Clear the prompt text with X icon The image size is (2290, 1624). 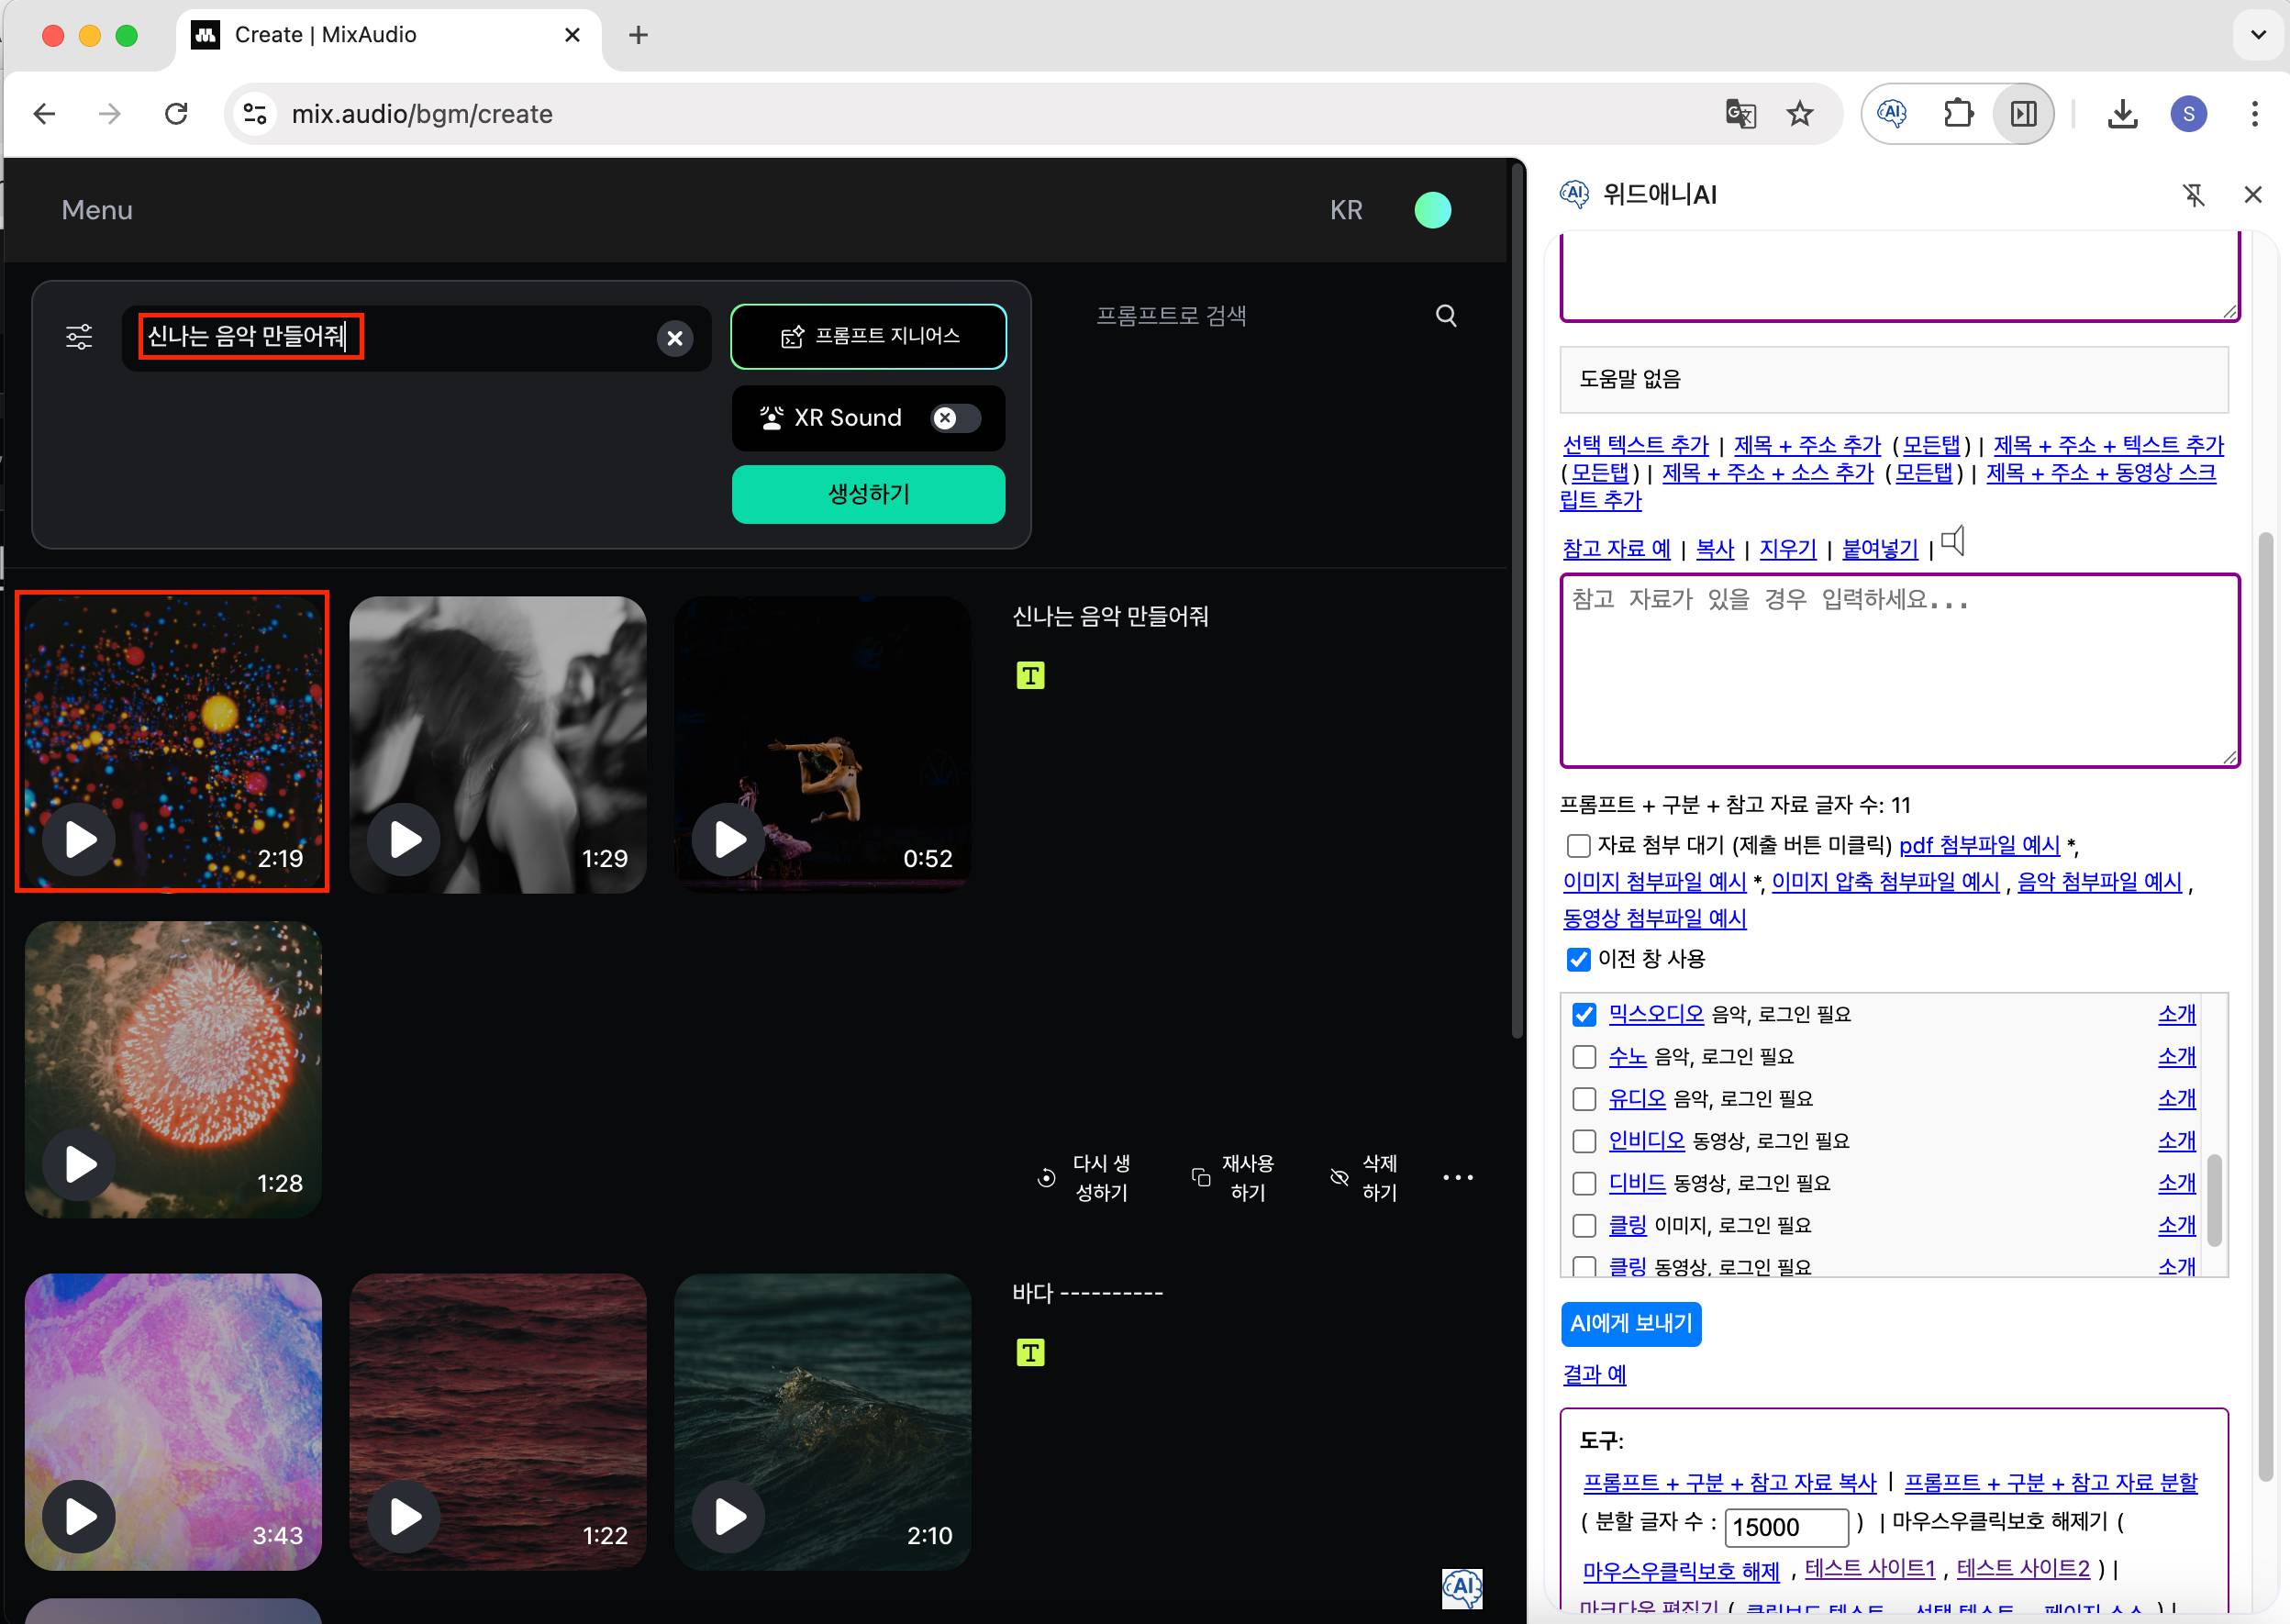point(675,338)
